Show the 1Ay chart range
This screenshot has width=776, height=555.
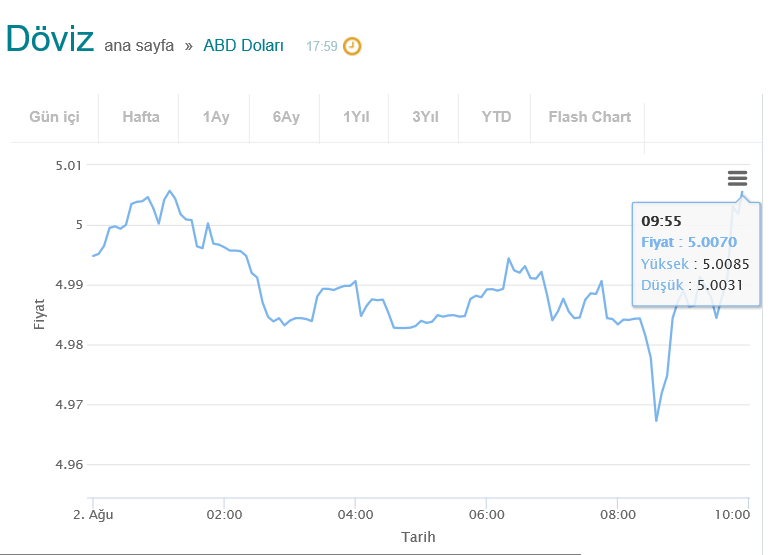click(x=216, y=117)
